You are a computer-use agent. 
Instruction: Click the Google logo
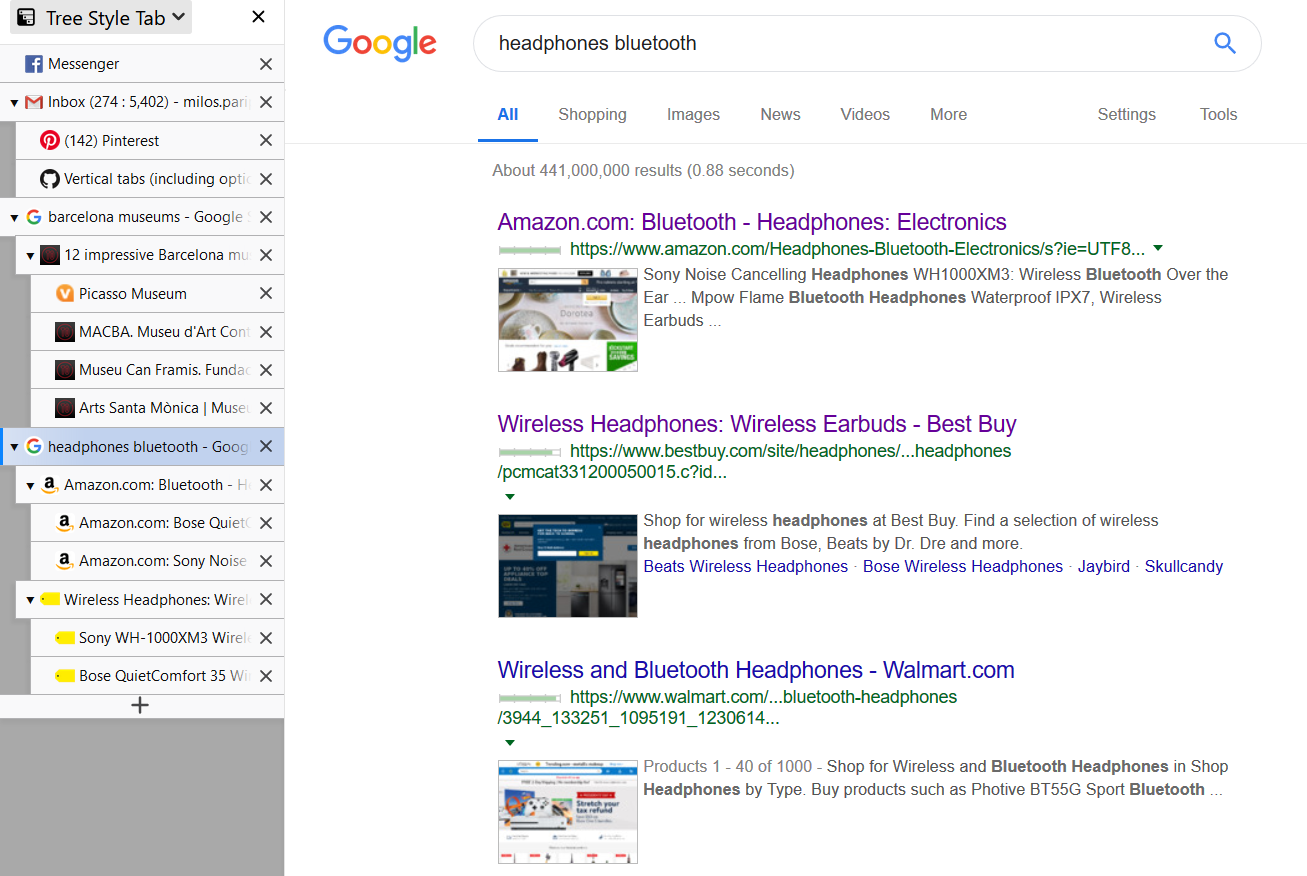coord(380,43)
